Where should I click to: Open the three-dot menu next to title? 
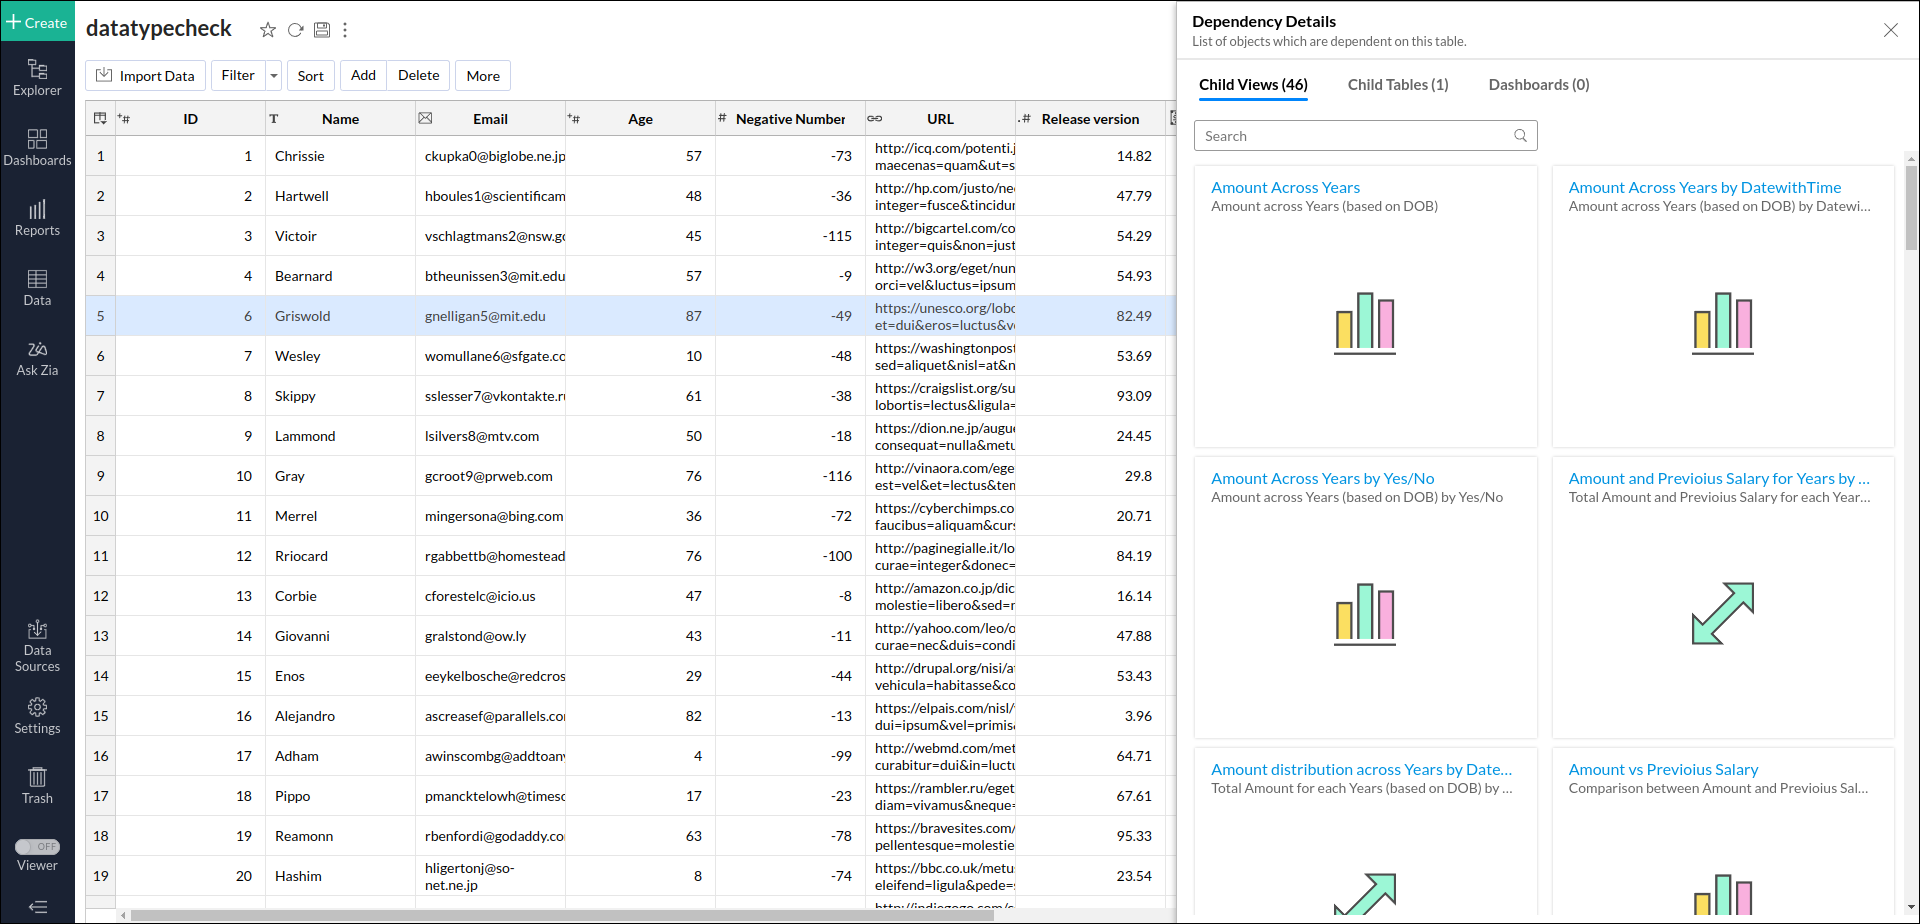345,30
